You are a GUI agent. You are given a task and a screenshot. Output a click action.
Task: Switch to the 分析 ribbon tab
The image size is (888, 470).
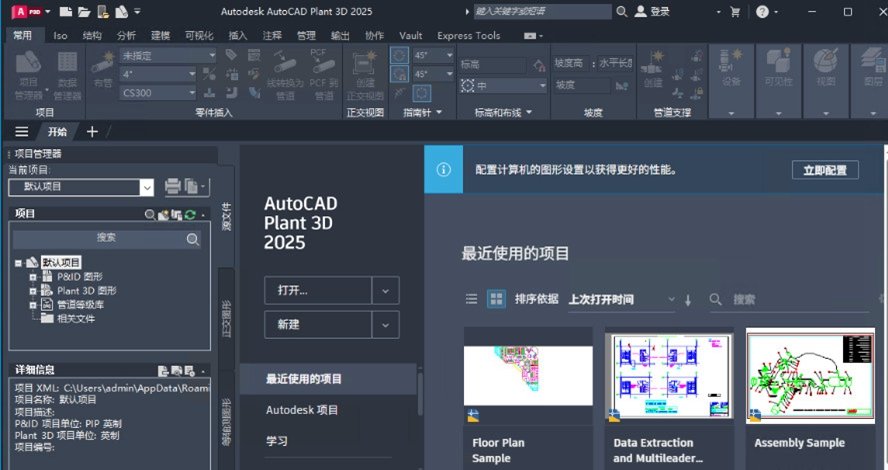click(126, 36)
